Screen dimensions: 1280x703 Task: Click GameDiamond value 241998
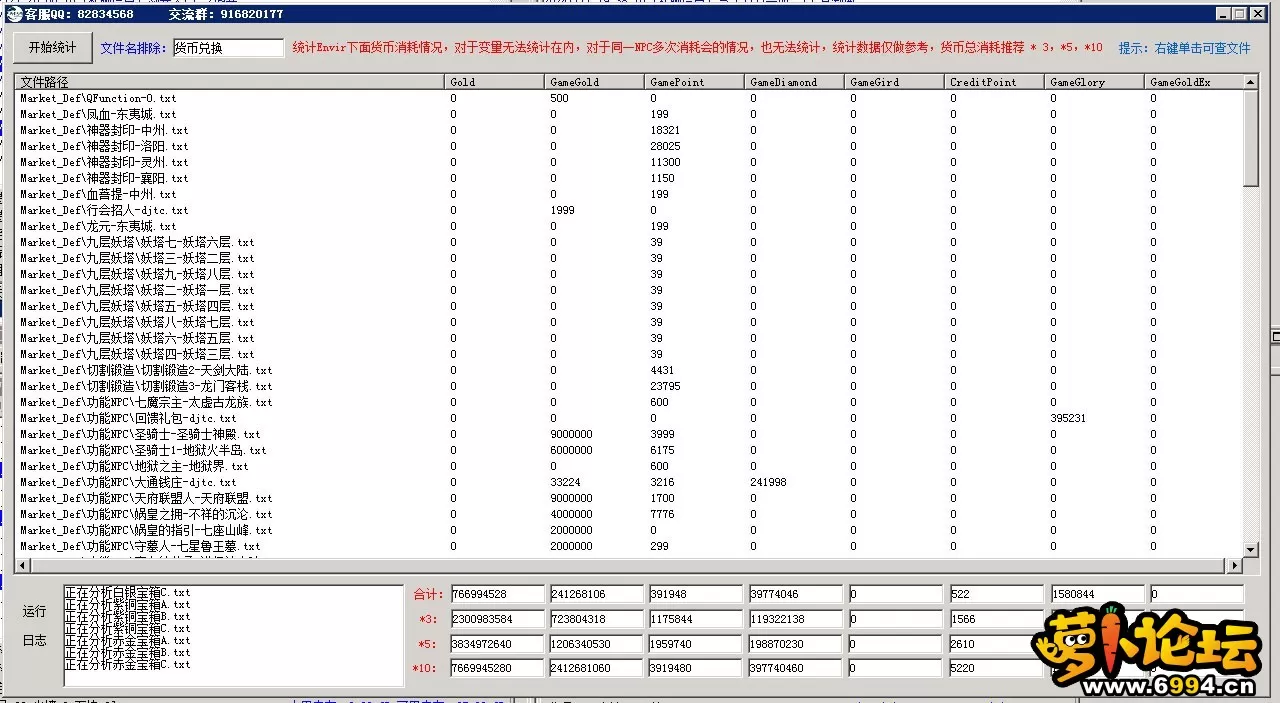768,482
